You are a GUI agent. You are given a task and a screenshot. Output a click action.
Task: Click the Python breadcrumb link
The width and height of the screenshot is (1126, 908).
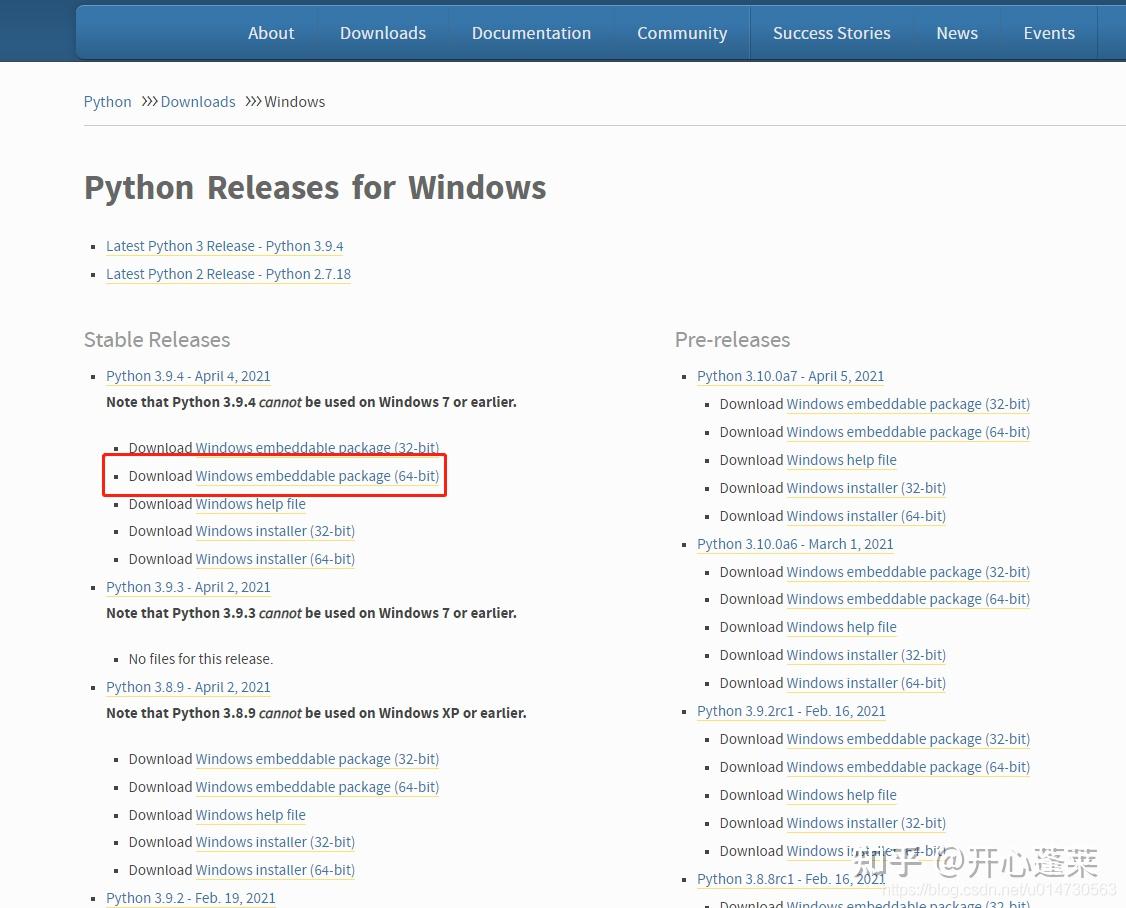click(107, 101)
